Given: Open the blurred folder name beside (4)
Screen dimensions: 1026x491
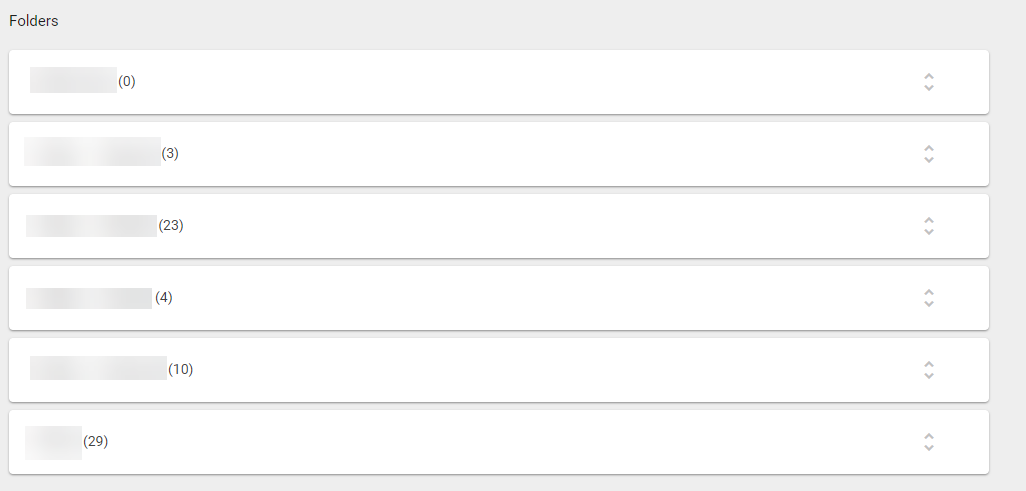Looking at the screenshot, I should pyautogui.click(x=89, y=297).
